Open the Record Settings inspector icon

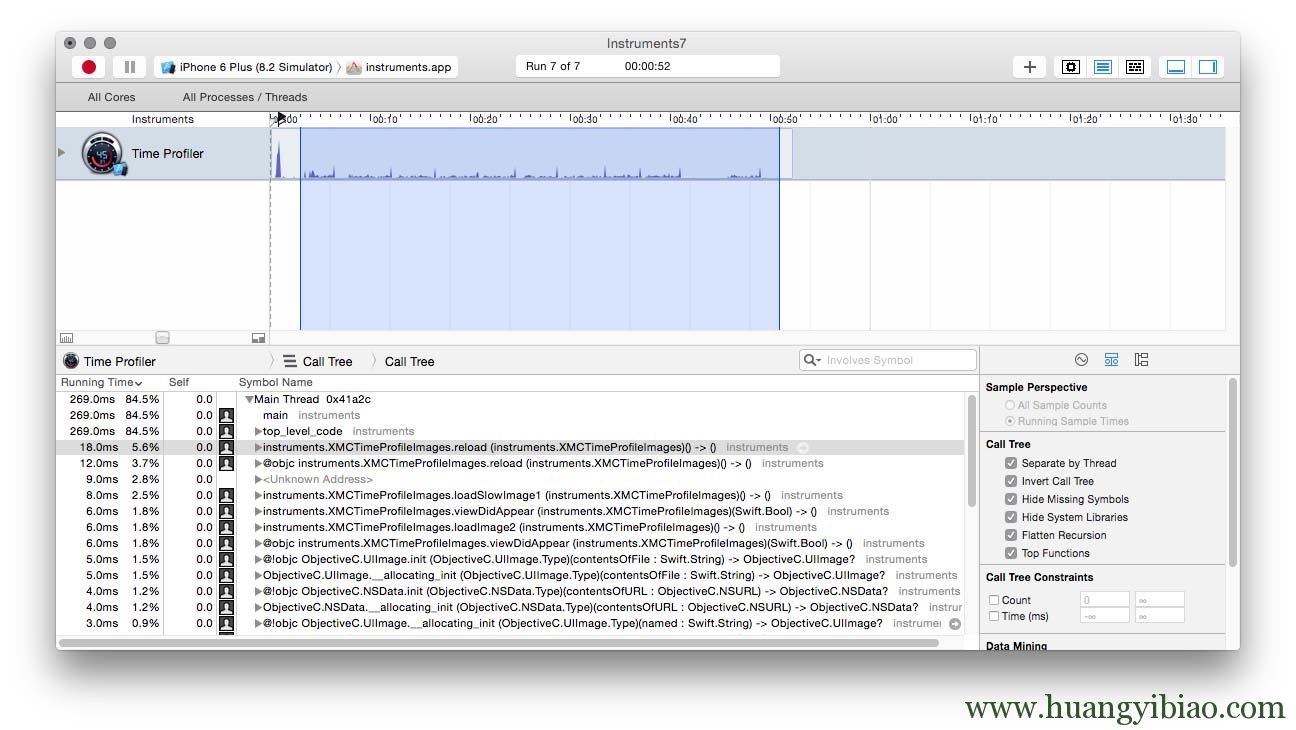[x=1081, y=360]
